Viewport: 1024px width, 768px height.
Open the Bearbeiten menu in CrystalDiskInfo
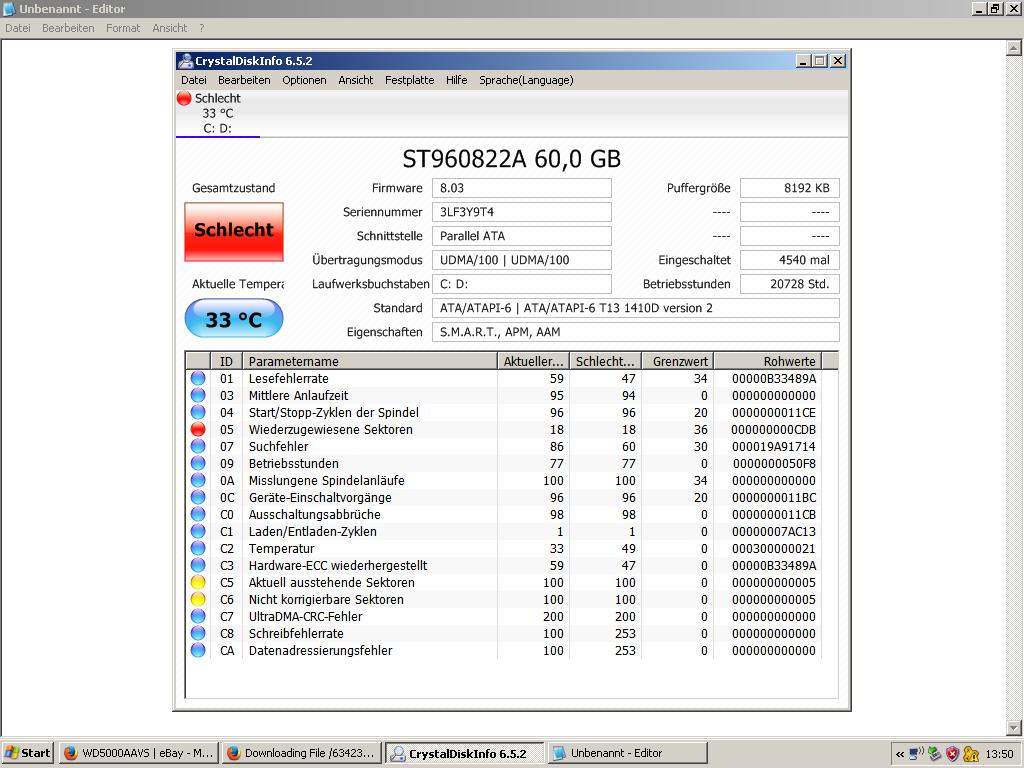click(244, 80)
